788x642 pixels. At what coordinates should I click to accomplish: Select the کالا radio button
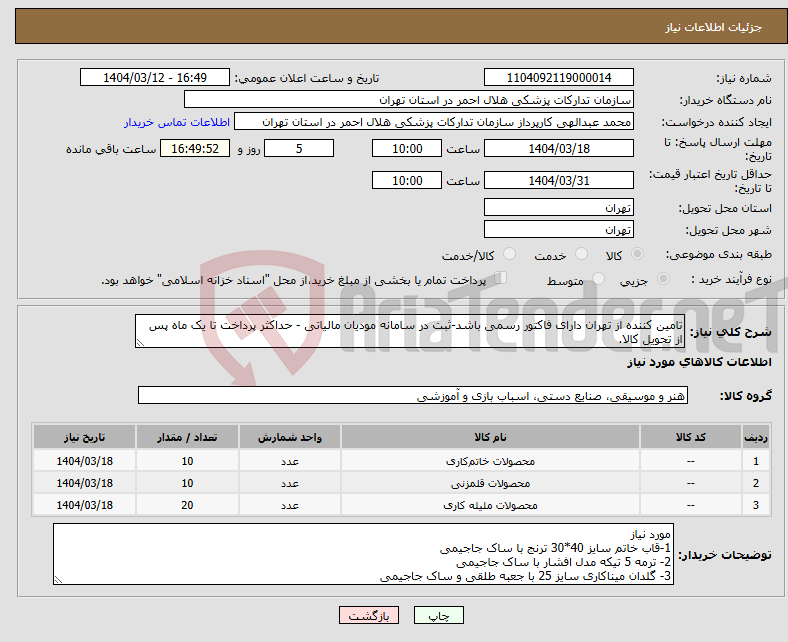pos(637,254)
